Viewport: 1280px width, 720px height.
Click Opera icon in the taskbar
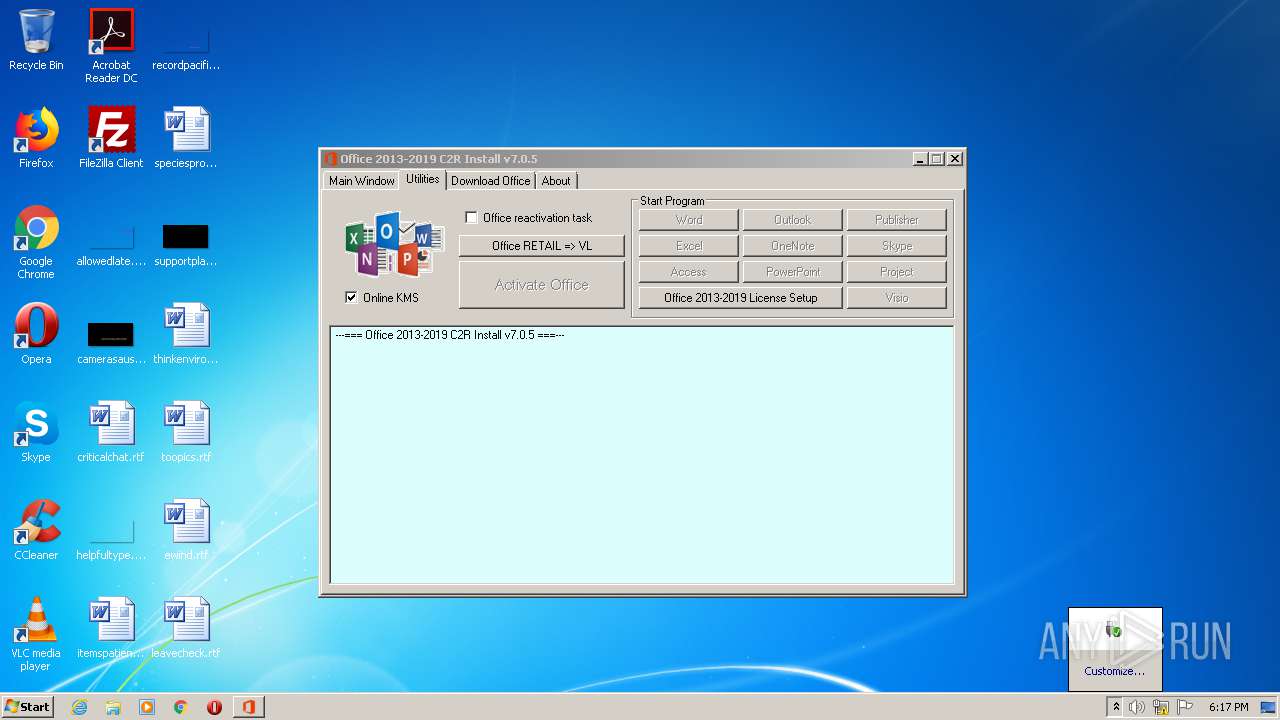click(x=214, y=707)
